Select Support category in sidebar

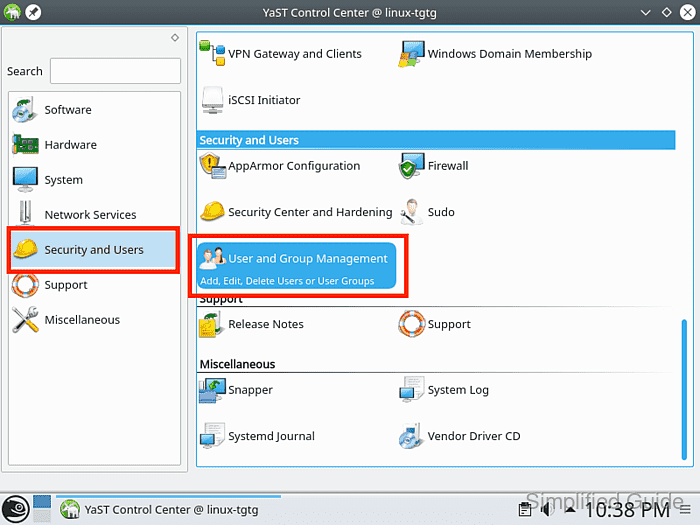[x=94, y=285]
